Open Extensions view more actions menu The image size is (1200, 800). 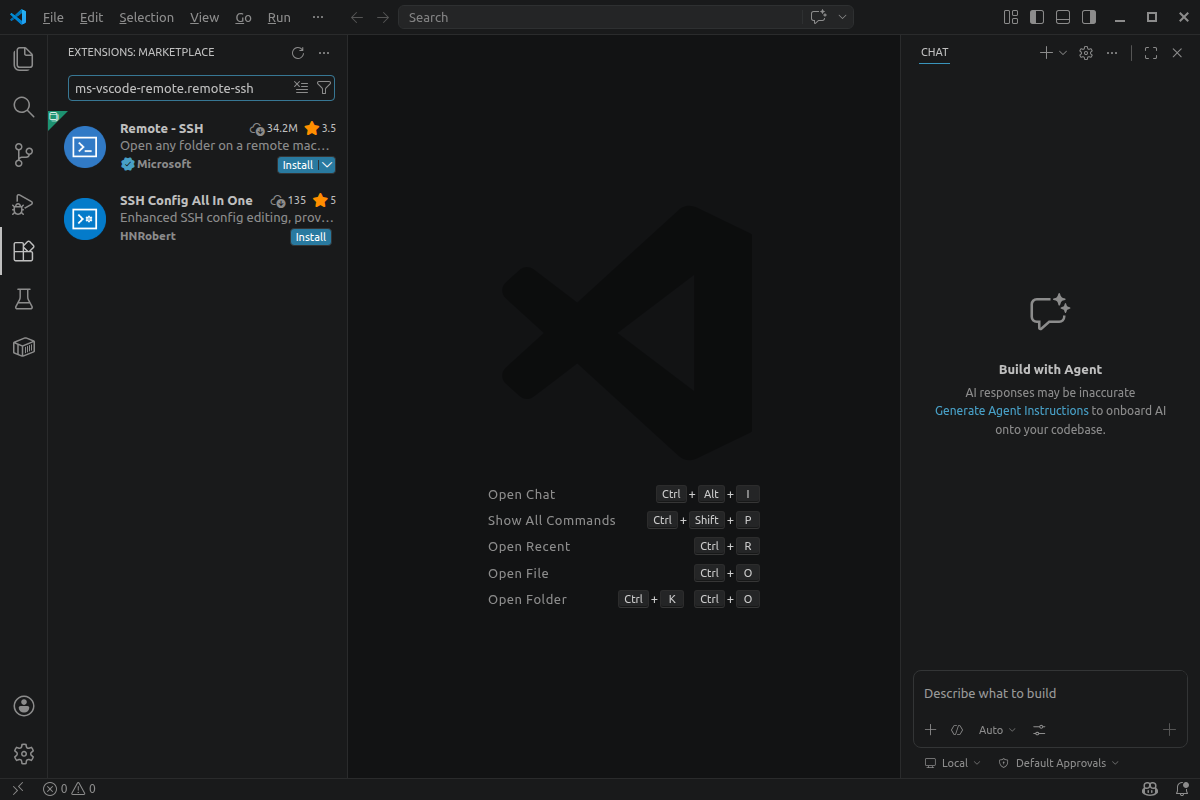coord(324,53)
